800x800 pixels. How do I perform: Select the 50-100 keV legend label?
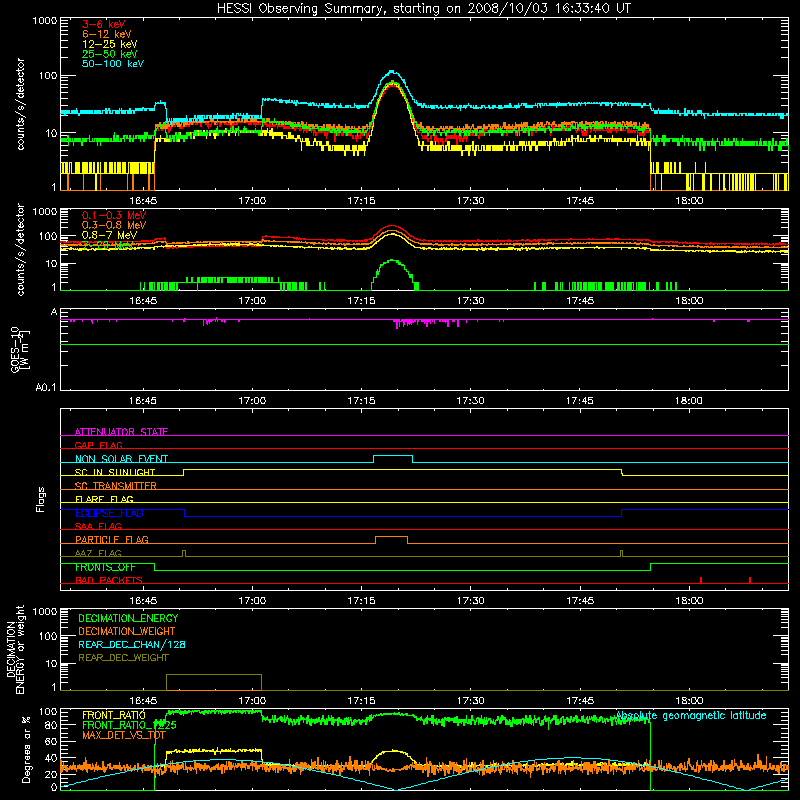(113, 63)
